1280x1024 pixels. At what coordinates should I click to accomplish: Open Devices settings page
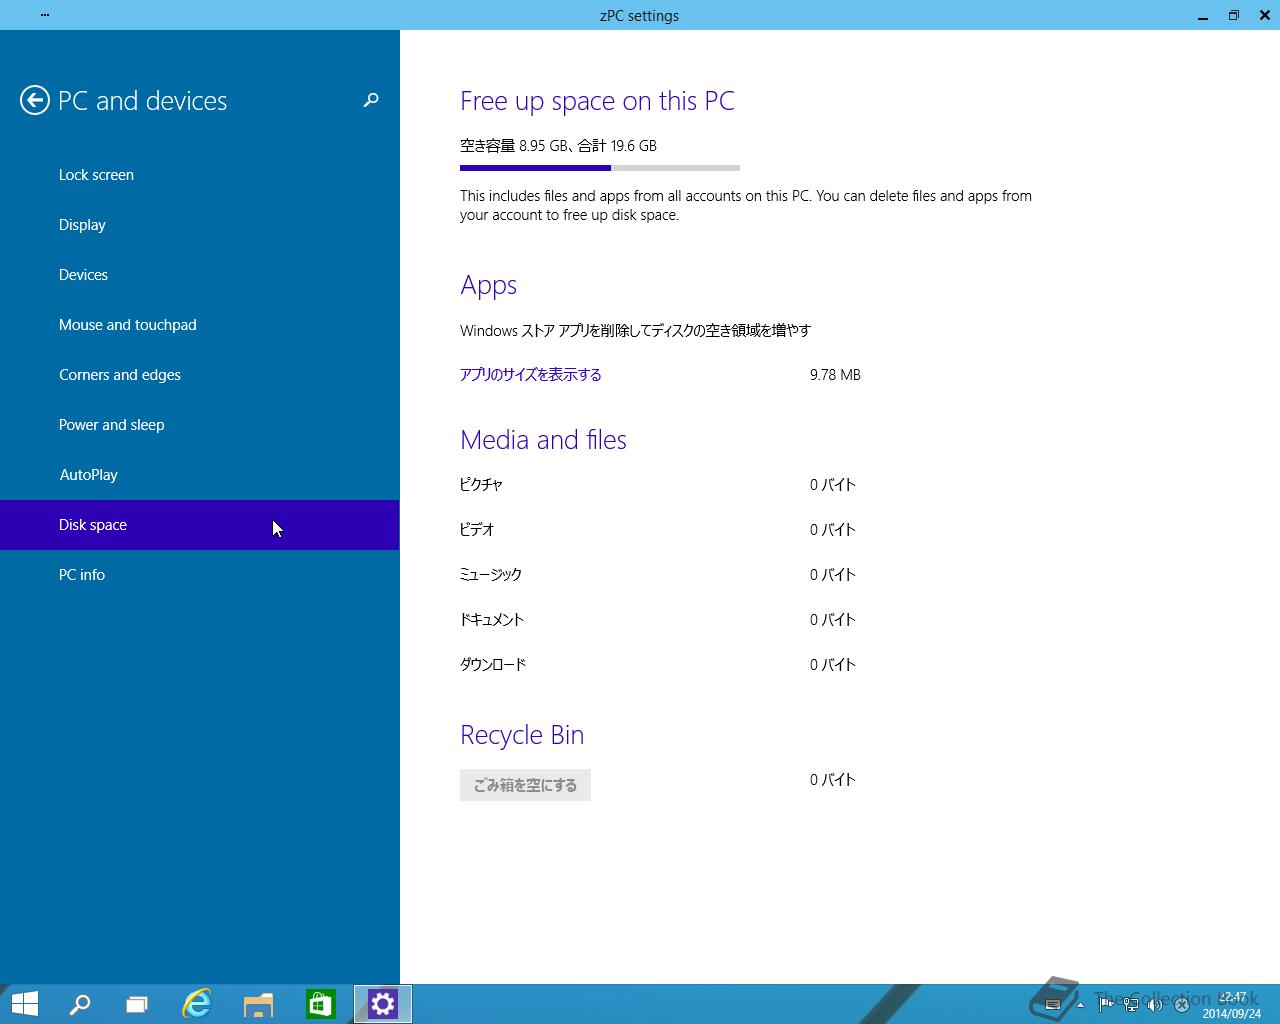(200, 275)
